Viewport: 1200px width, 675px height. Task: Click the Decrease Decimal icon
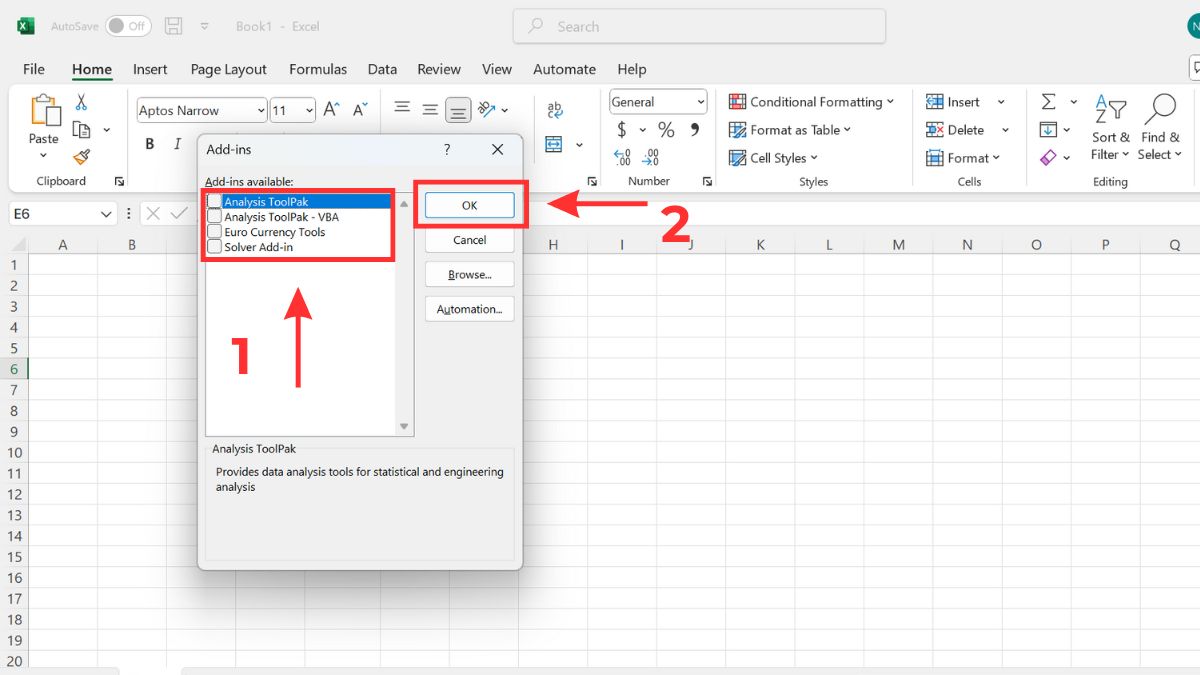pos(650,157)
